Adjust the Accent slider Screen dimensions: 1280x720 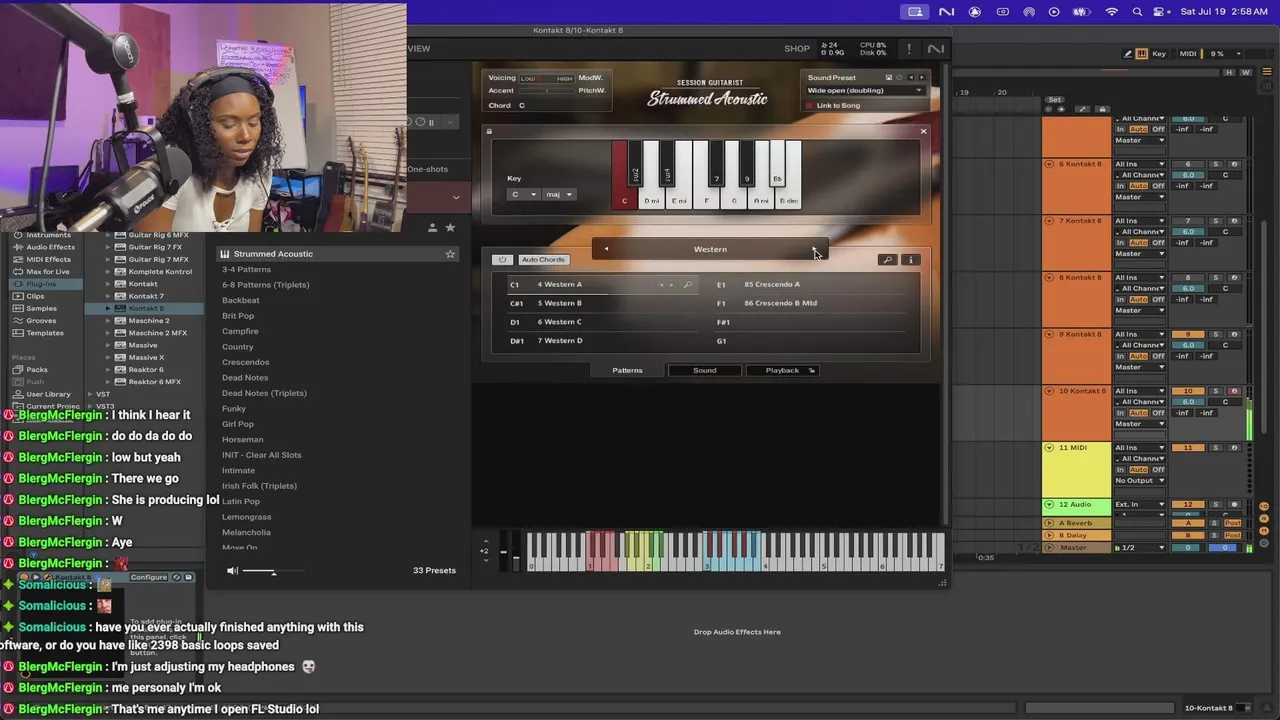coord(546,91)
